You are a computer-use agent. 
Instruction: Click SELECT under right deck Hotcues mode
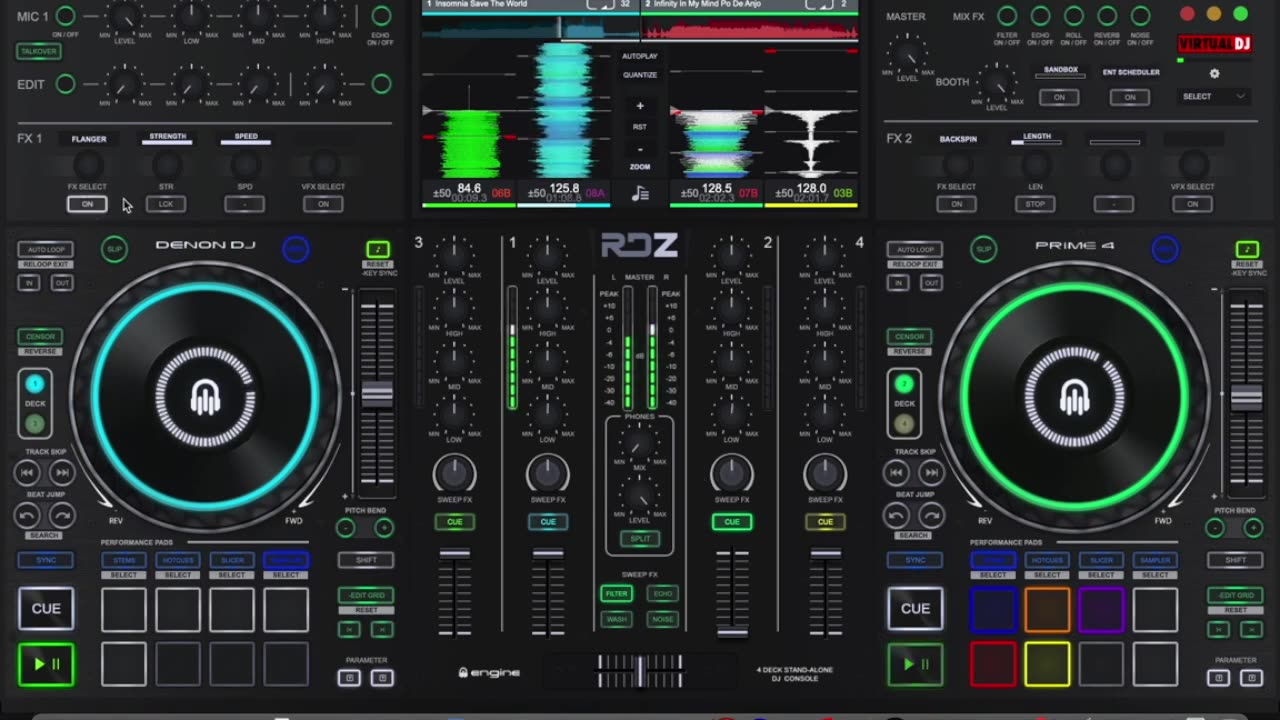(x=1047, y=575)
